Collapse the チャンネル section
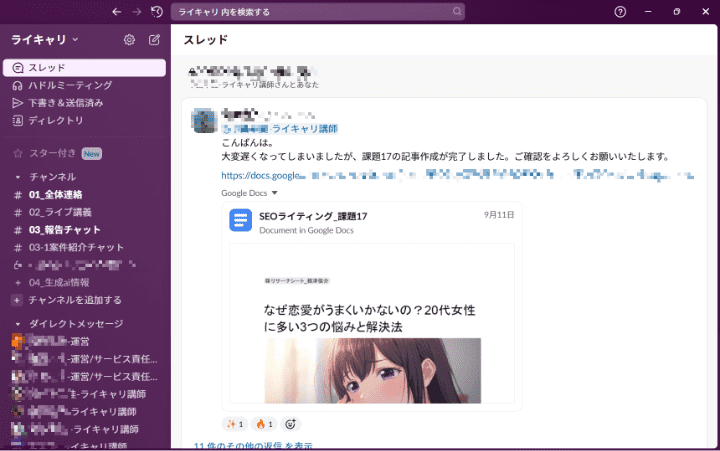Image resolution: width=720 pixels, height=451 pixels. click(17, 177)
